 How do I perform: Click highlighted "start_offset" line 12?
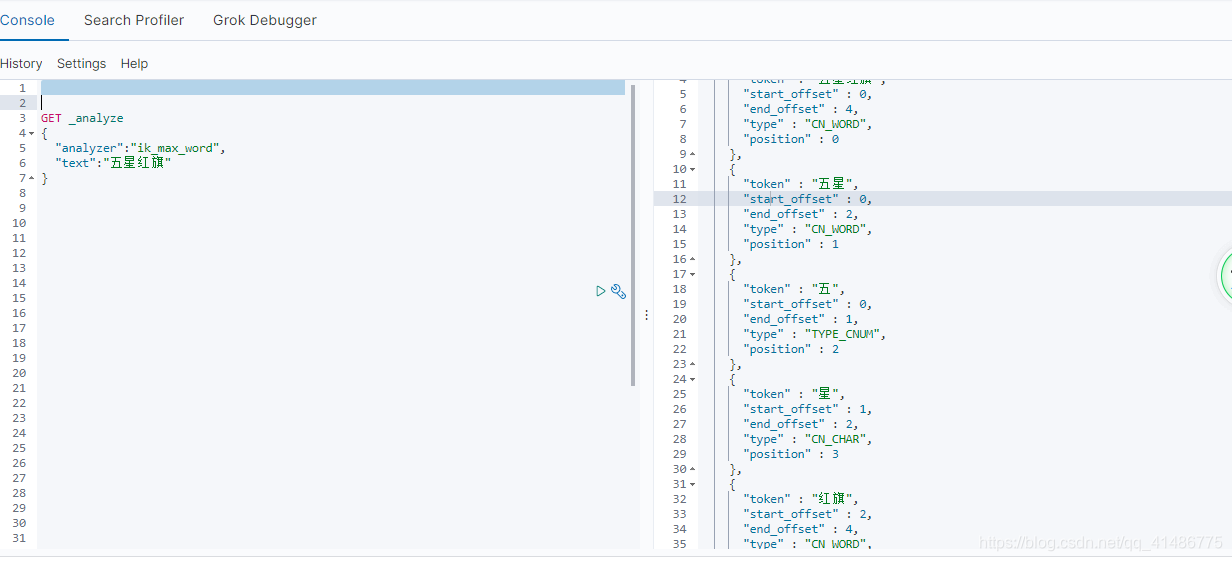(808, 199)
